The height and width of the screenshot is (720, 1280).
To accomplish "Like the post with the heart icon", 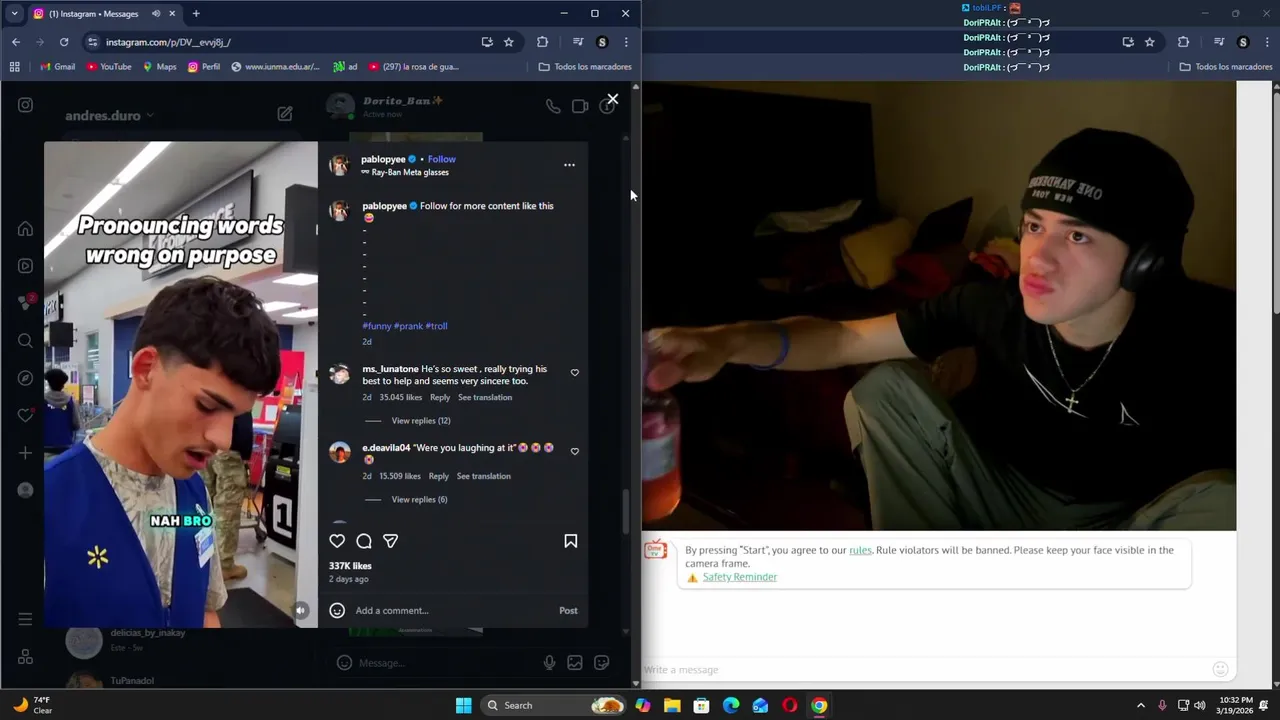I will (x=337, y=541).
